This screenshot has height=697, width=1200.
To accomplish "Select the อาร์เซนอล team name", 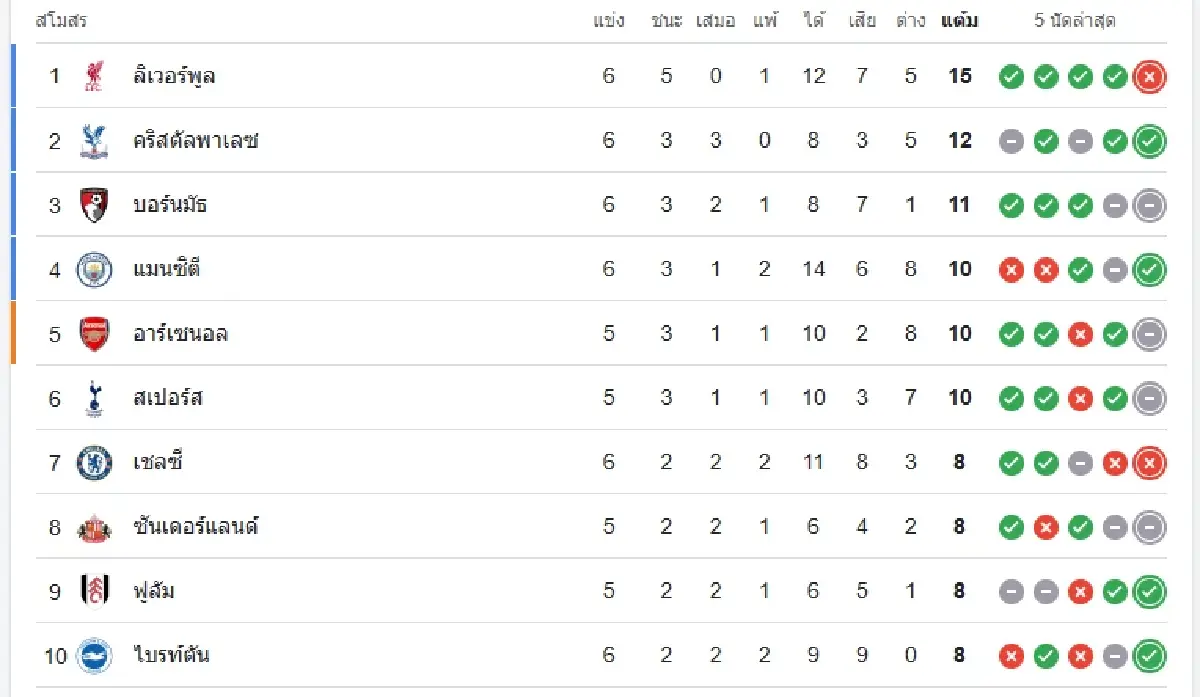I will pyautogui.click(x=180, y=334).
